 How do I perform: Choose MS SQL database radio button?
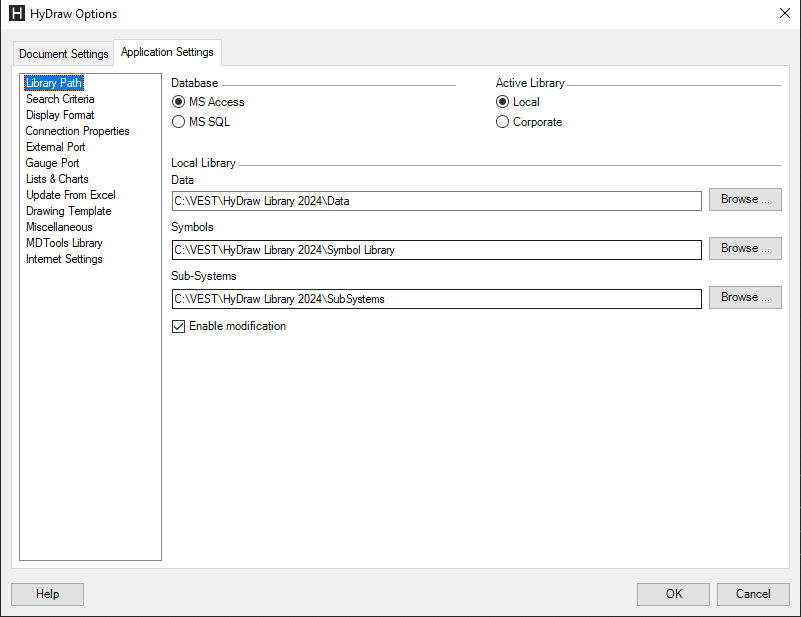178,122
